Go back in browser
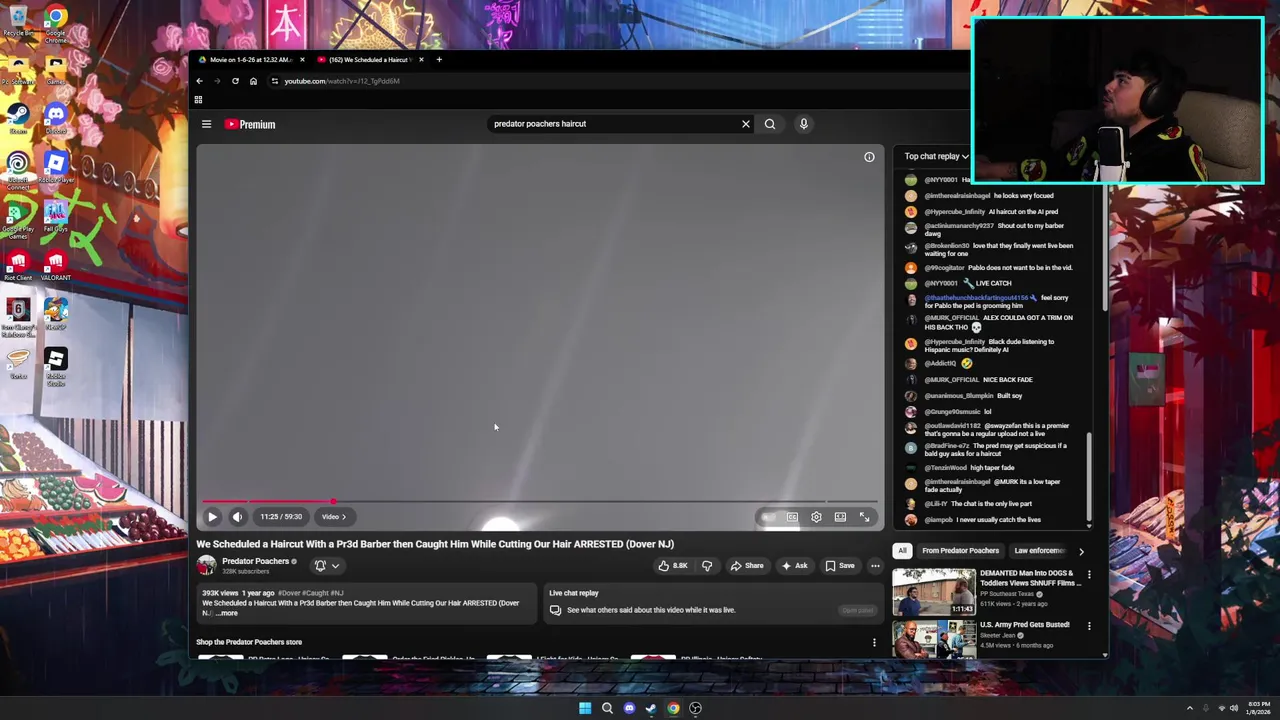Screen dimensions: 1280x720 199,81
